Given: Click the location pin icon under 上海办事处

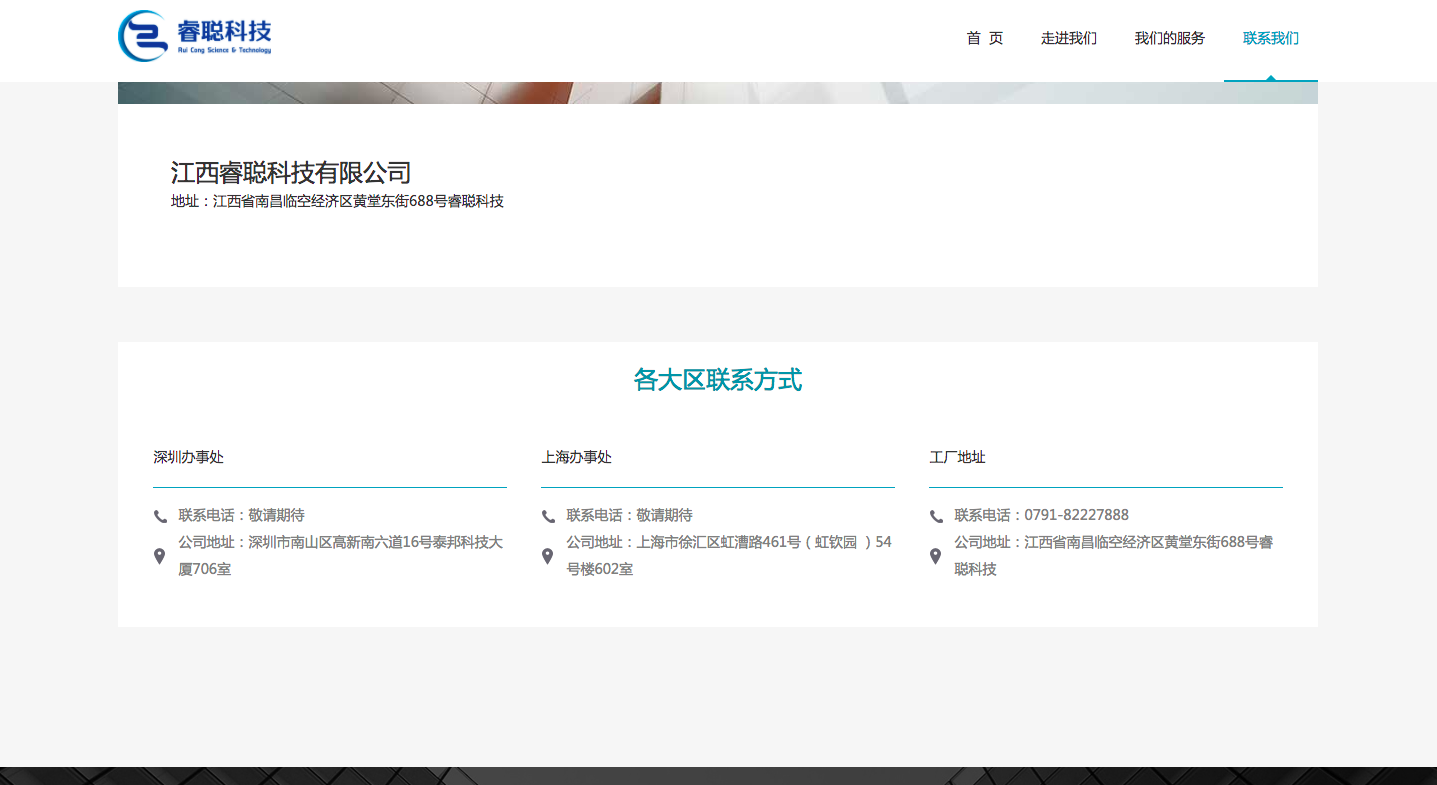Looking at the screenshot, I should (547, 556).
